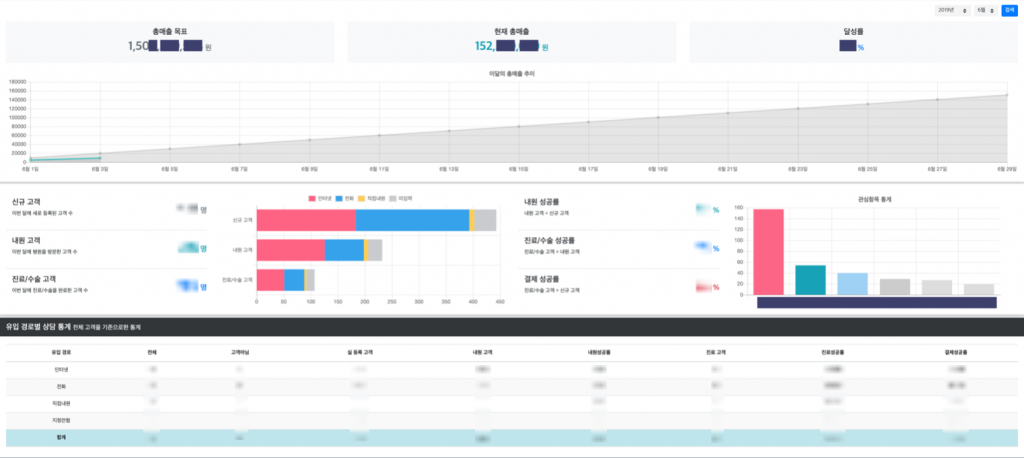This screenshot has height=458, width=1024.
Task: Click the blue 검색 search button
Action: click(1008, 9)
